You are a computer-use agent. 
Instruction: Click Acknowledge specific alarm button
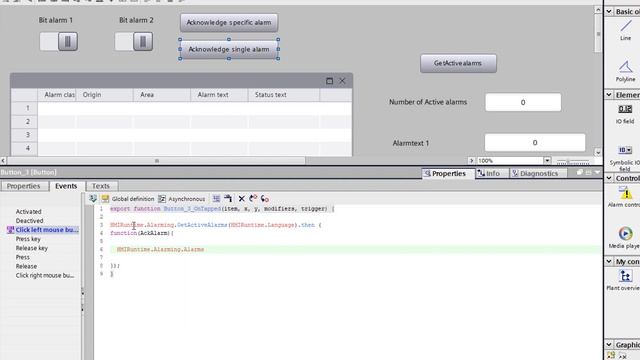coord(229,22)
